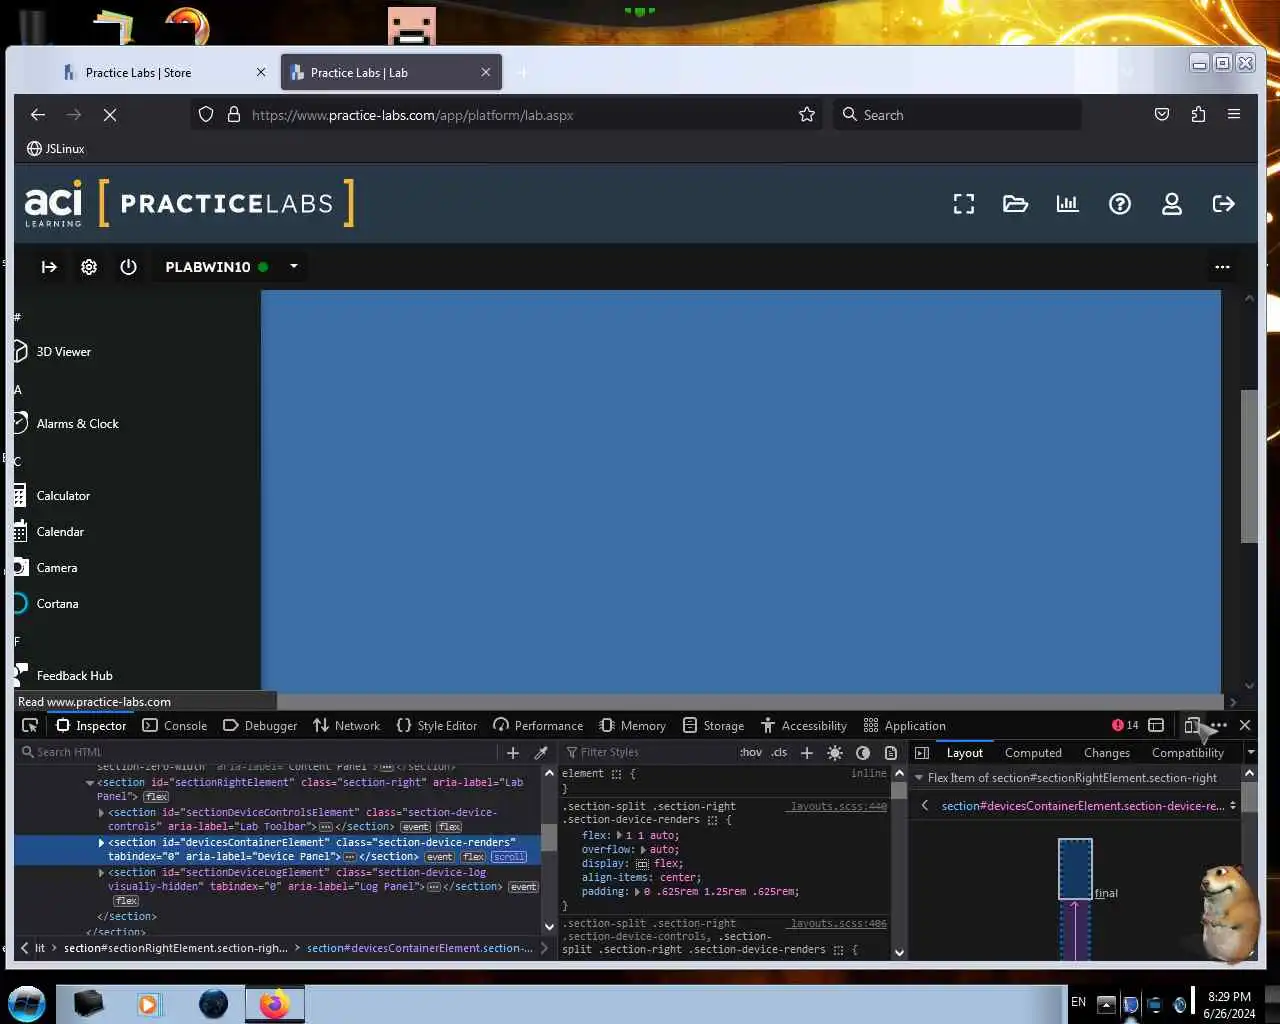This screenshot has width=1280, height=1024.
Task: Create a new node with the plus icon
Action: (x=513, y=753)
